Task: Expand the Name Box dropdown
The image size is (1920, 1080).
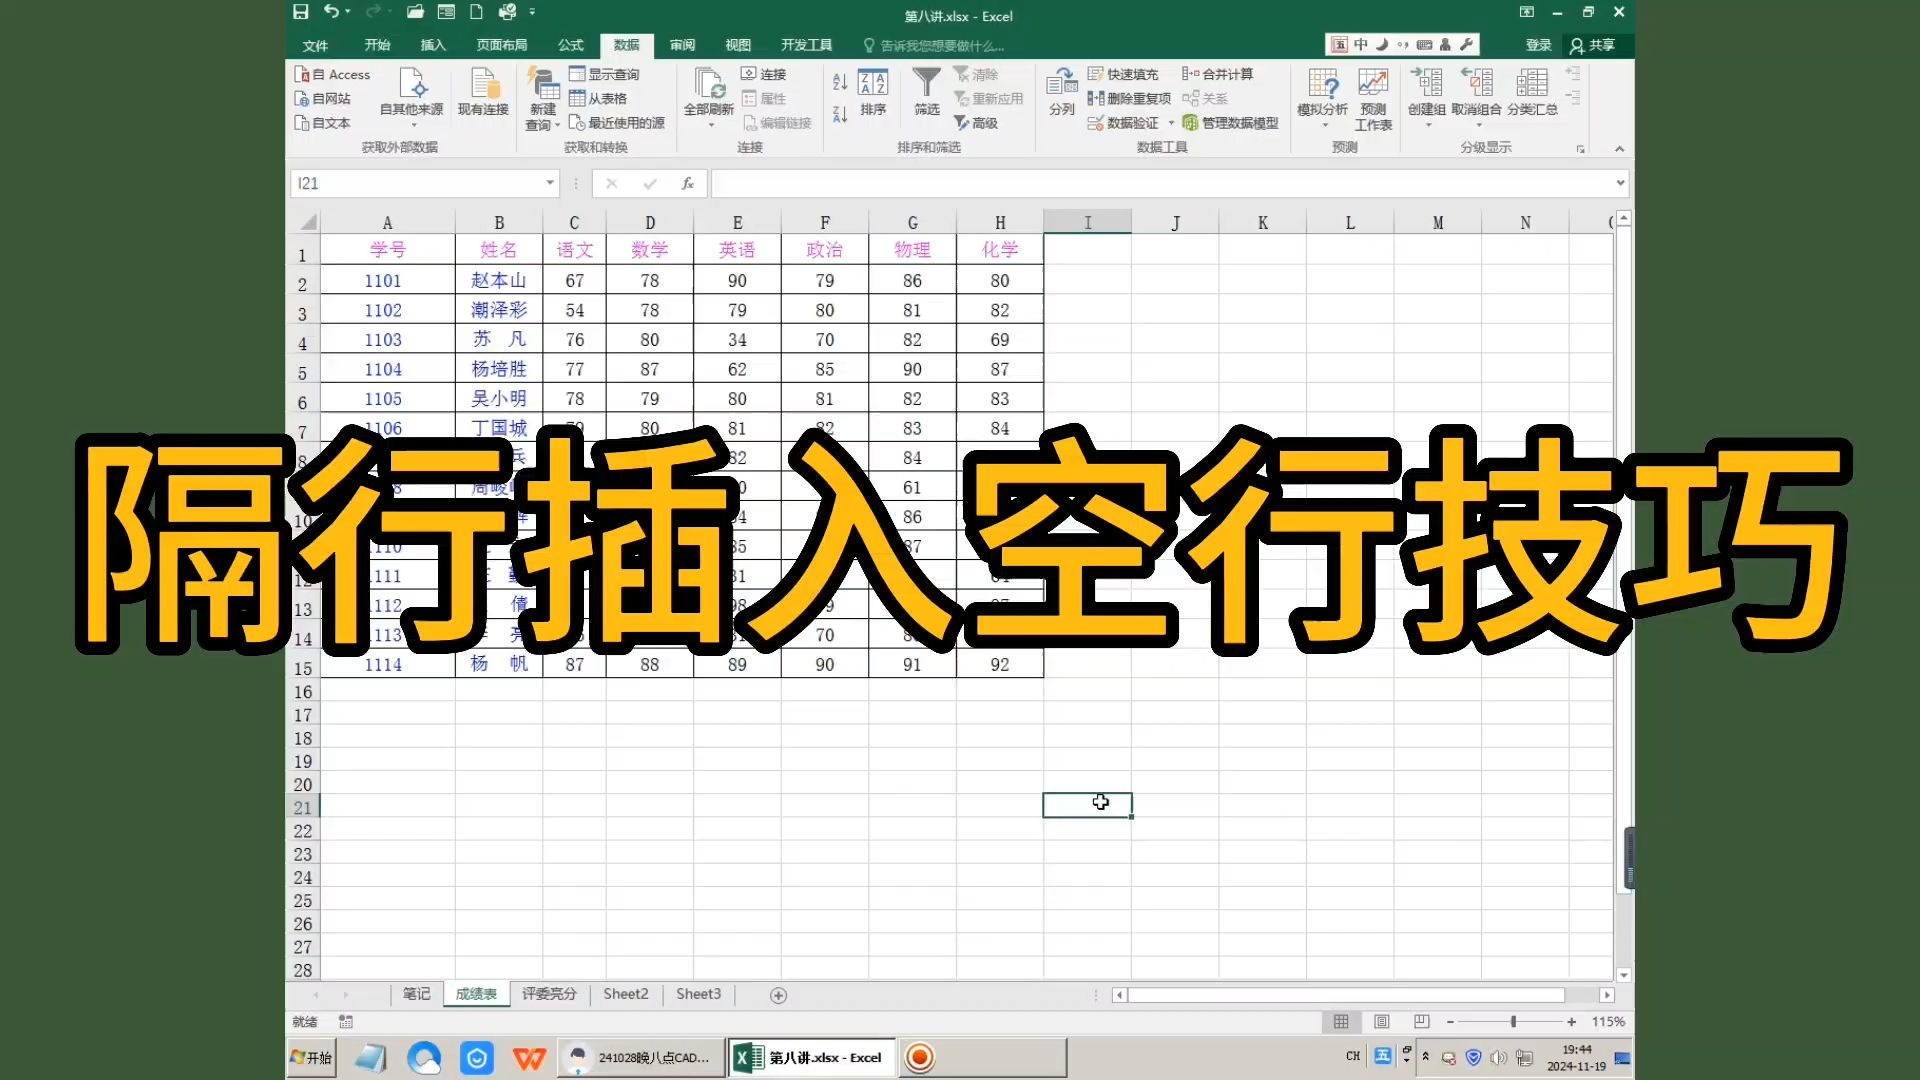Action: coord(550,183)
